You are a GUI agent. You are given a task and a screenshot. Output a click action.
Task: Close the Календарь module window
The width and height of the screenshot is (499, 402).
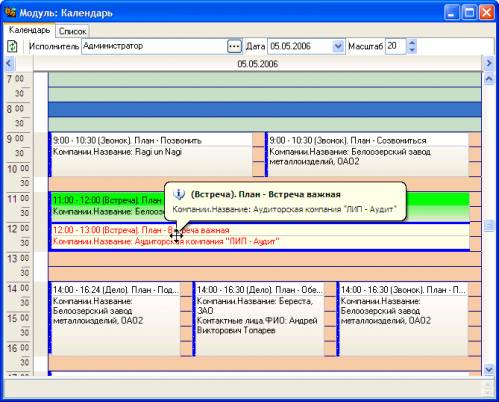tap(487, 13)
